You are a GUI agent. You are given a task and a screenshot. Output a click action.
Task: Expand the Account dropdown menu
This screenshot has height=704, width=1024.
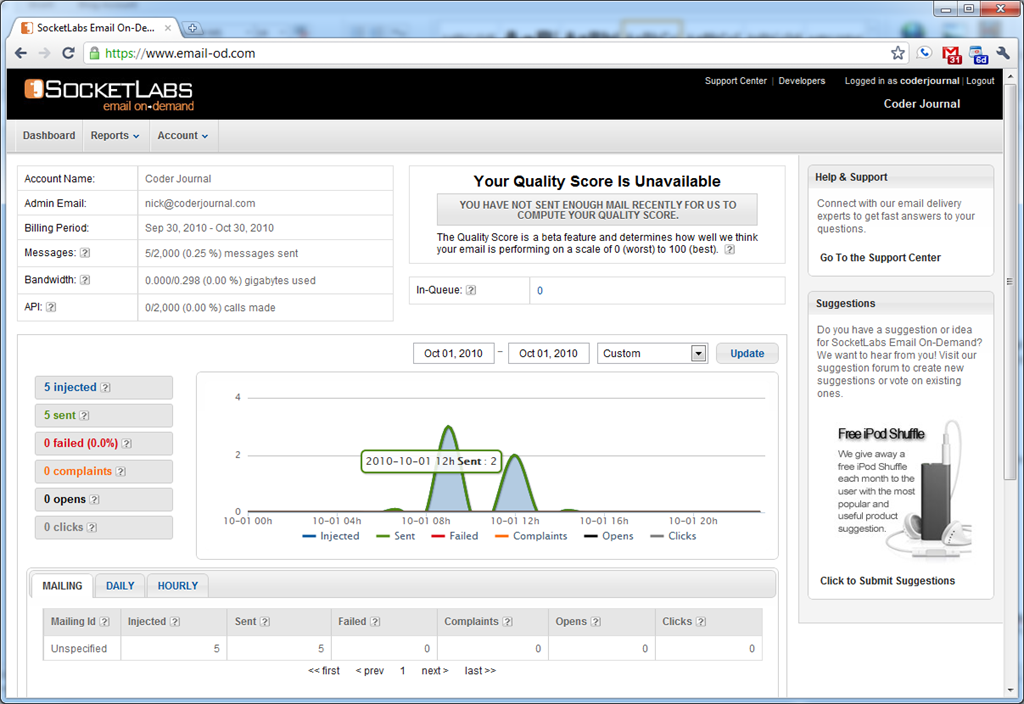click(x=182, y=136)
